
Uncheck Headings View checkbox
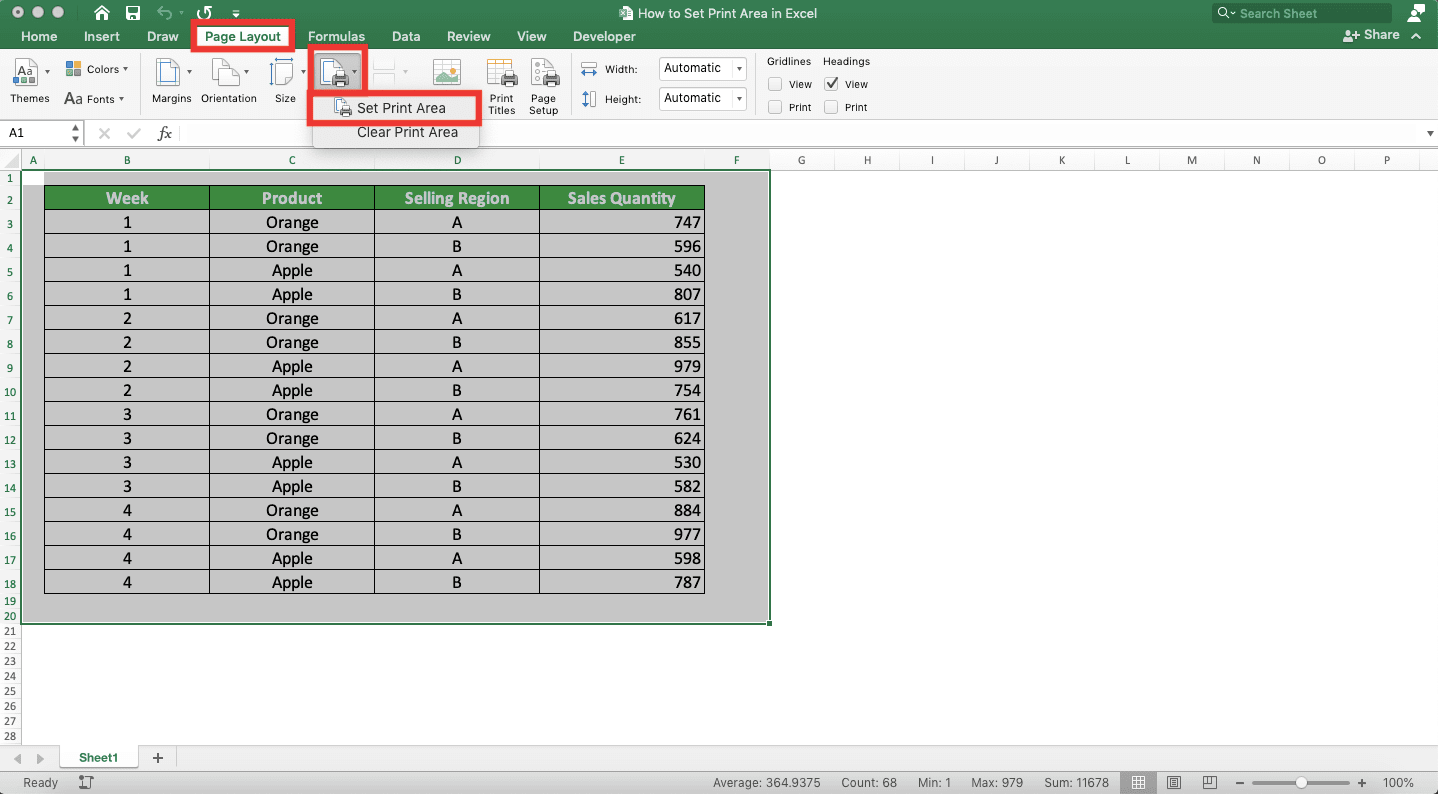(x=831, y=84)
